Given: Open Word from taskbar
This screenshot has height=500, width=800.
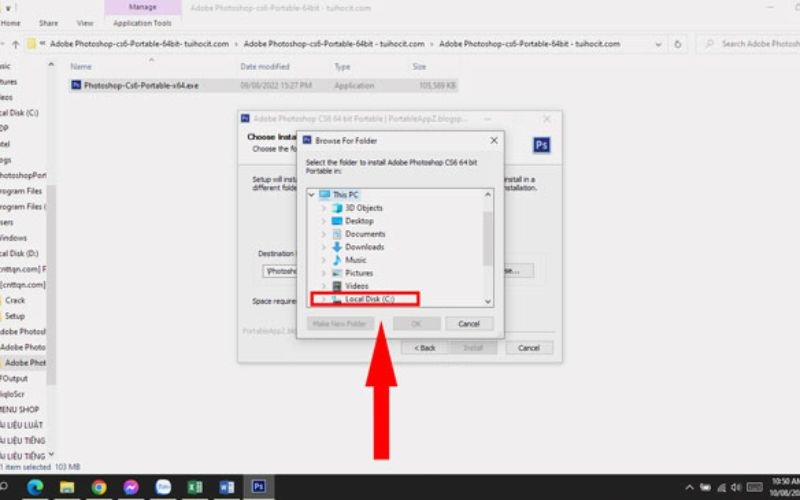Looking at the screenshot, I should (x=227, y=487).
